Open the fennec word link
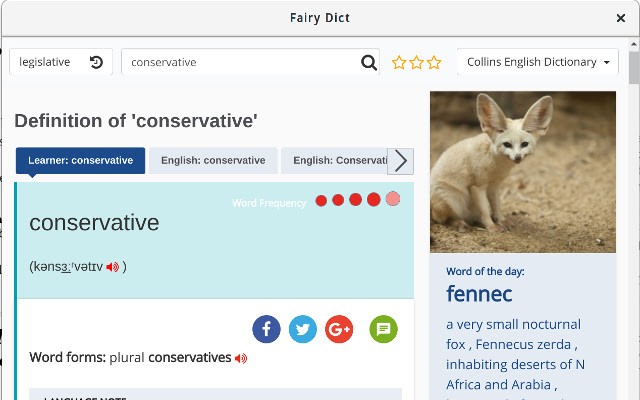The image size is (640, 400). click(x=479, y=294)
